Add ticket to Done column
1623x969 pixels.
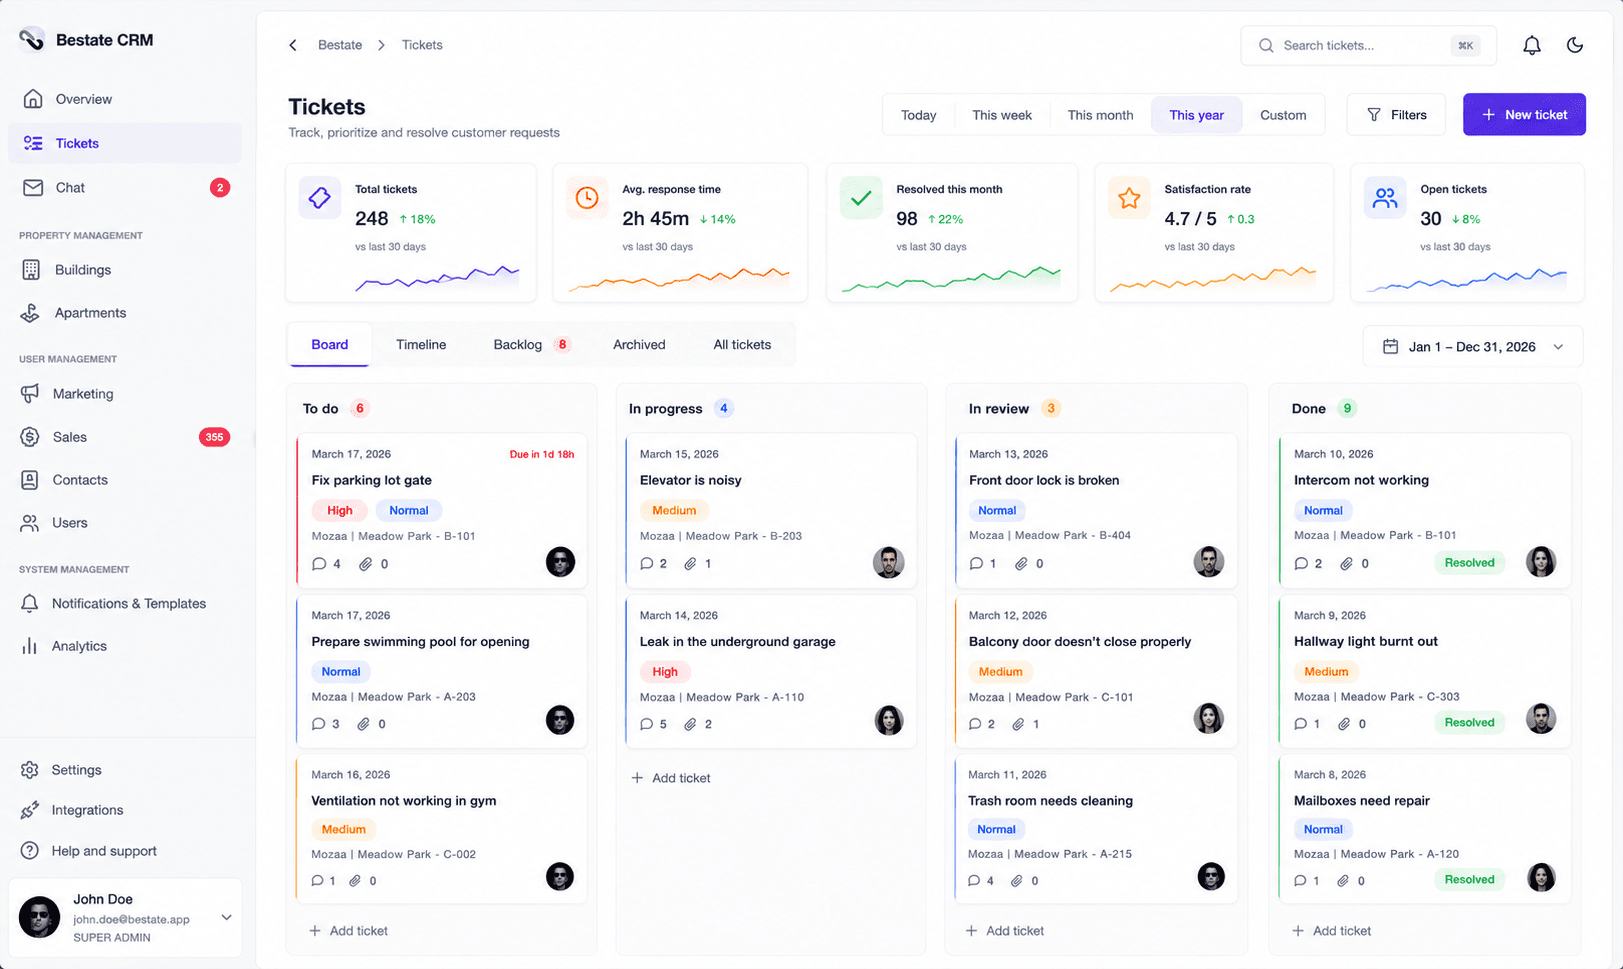(x=1331, y=931)
